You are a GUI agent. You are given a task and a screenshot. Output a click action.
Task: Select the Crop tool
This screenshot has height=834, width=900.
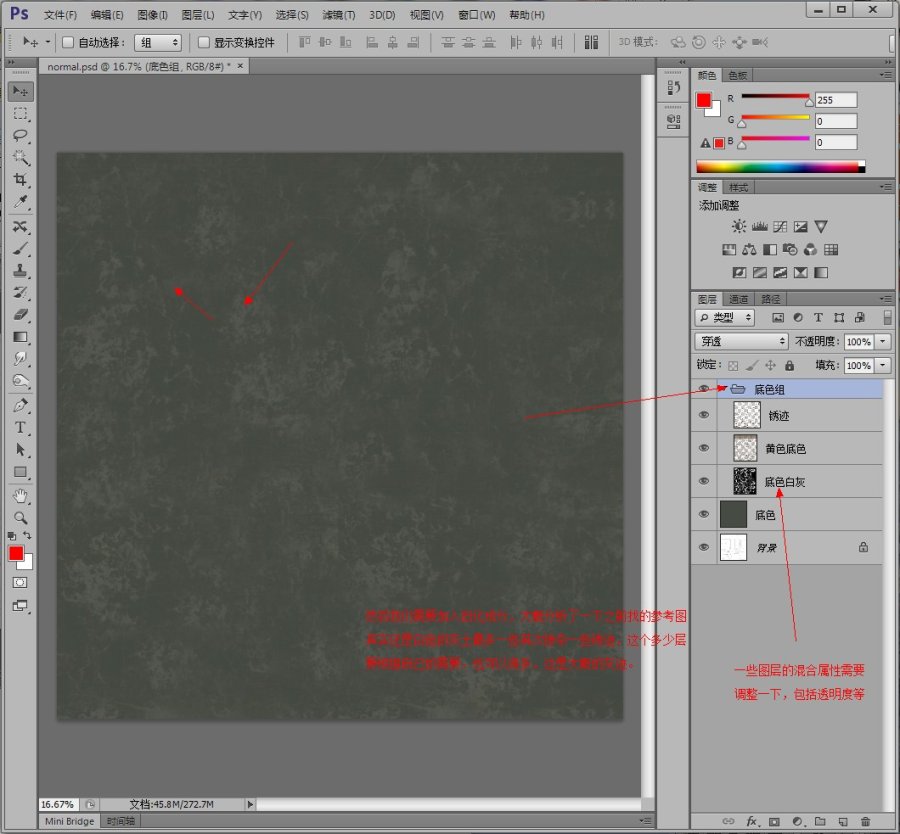(x=20, y=180)
